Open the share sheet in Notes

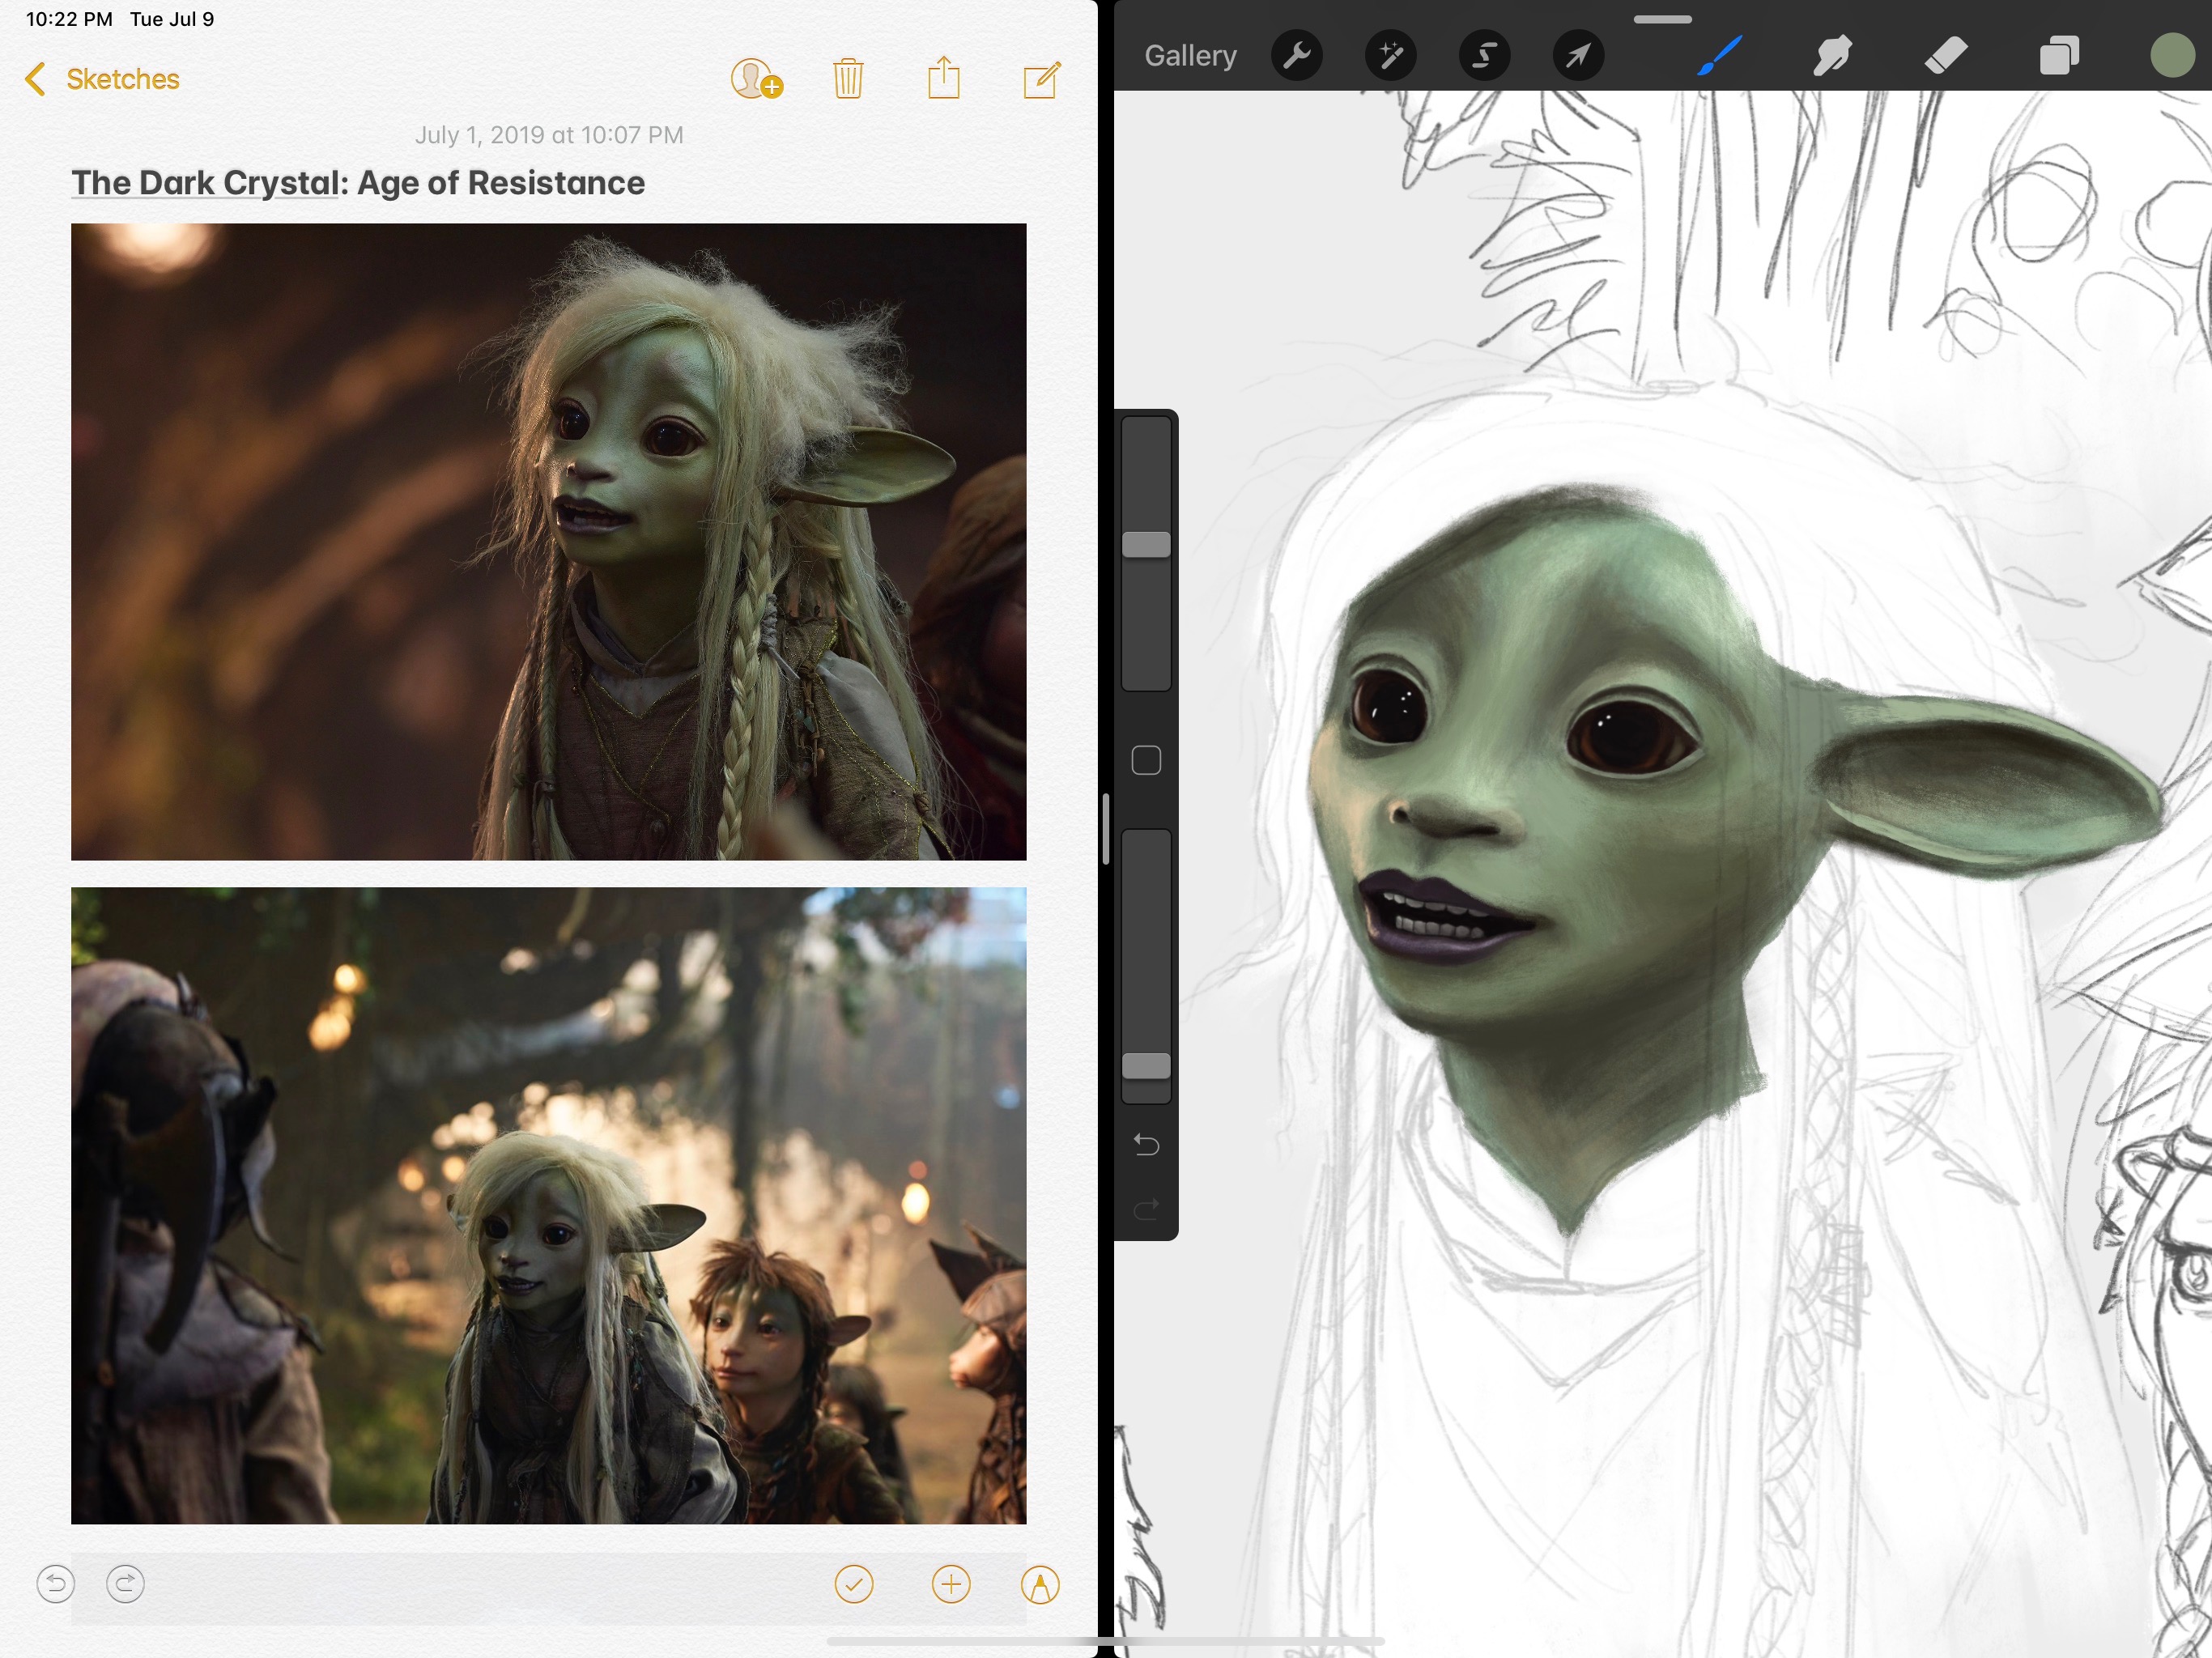pyautogui.click(x=943, y=78)
